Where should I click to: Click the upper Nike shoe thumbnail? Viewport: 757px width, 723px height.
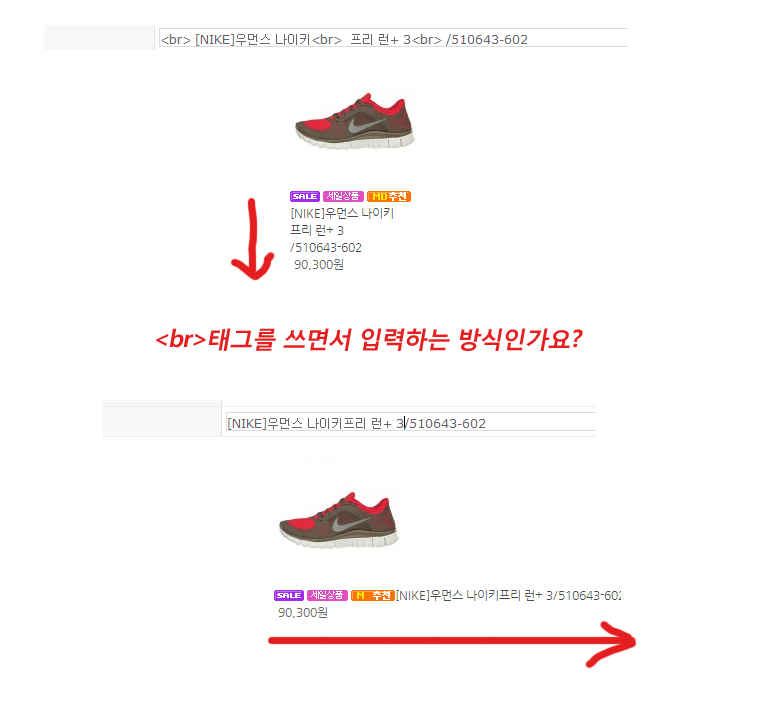(356, 121)
